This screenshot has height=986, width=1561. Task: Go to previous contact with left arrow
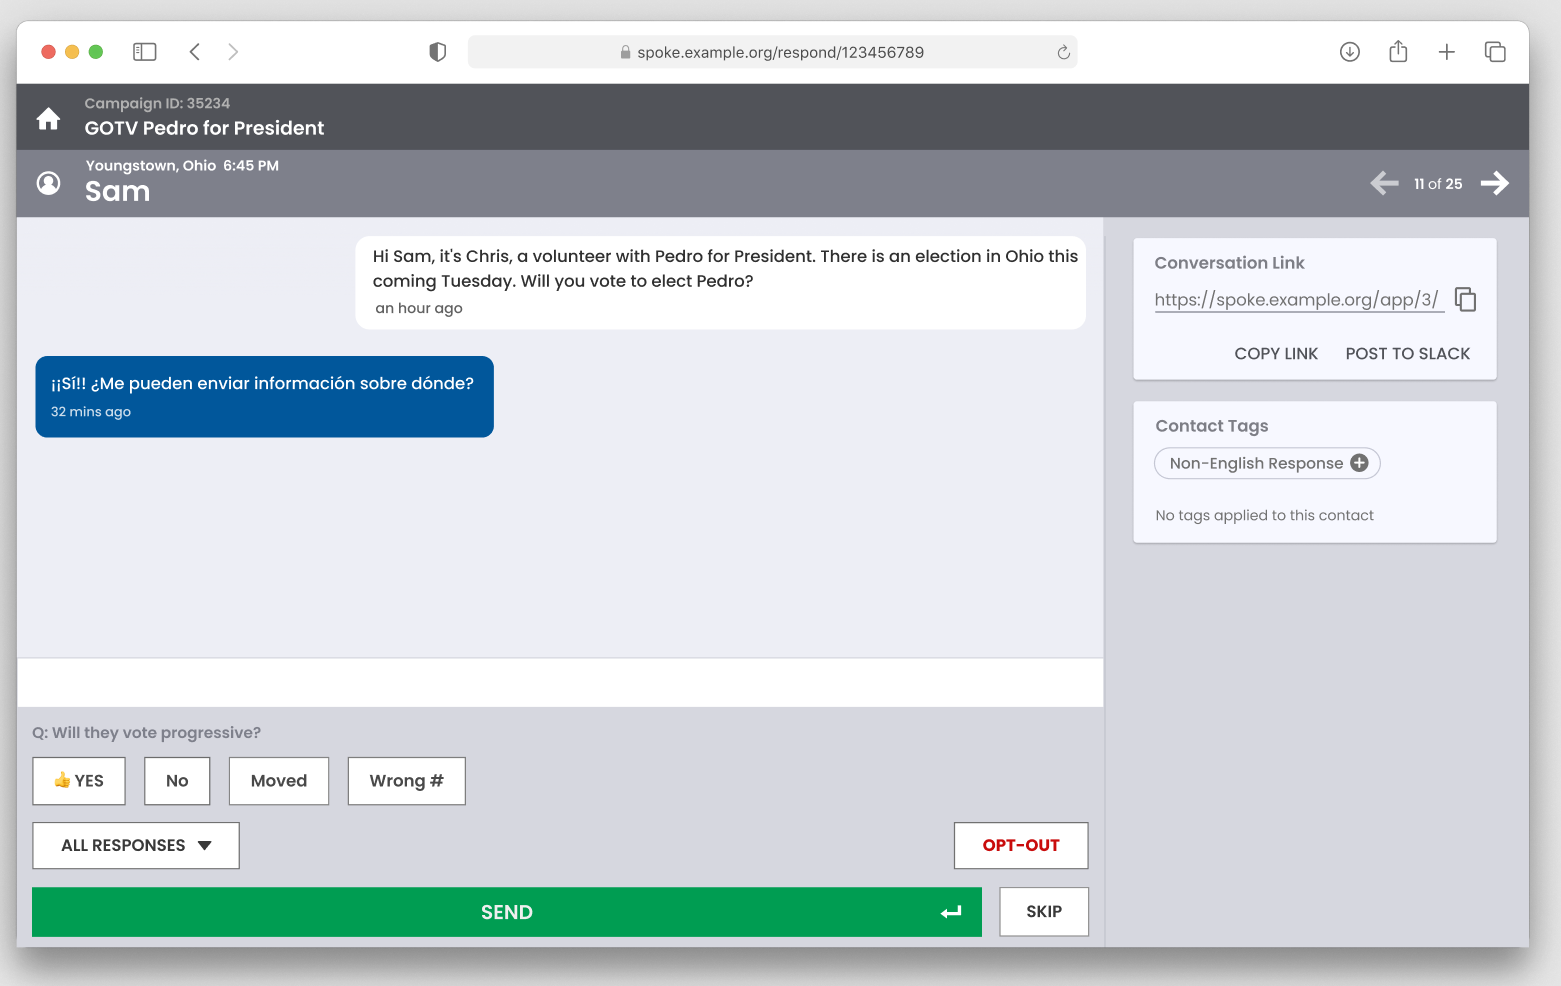tap(1384, 183)
